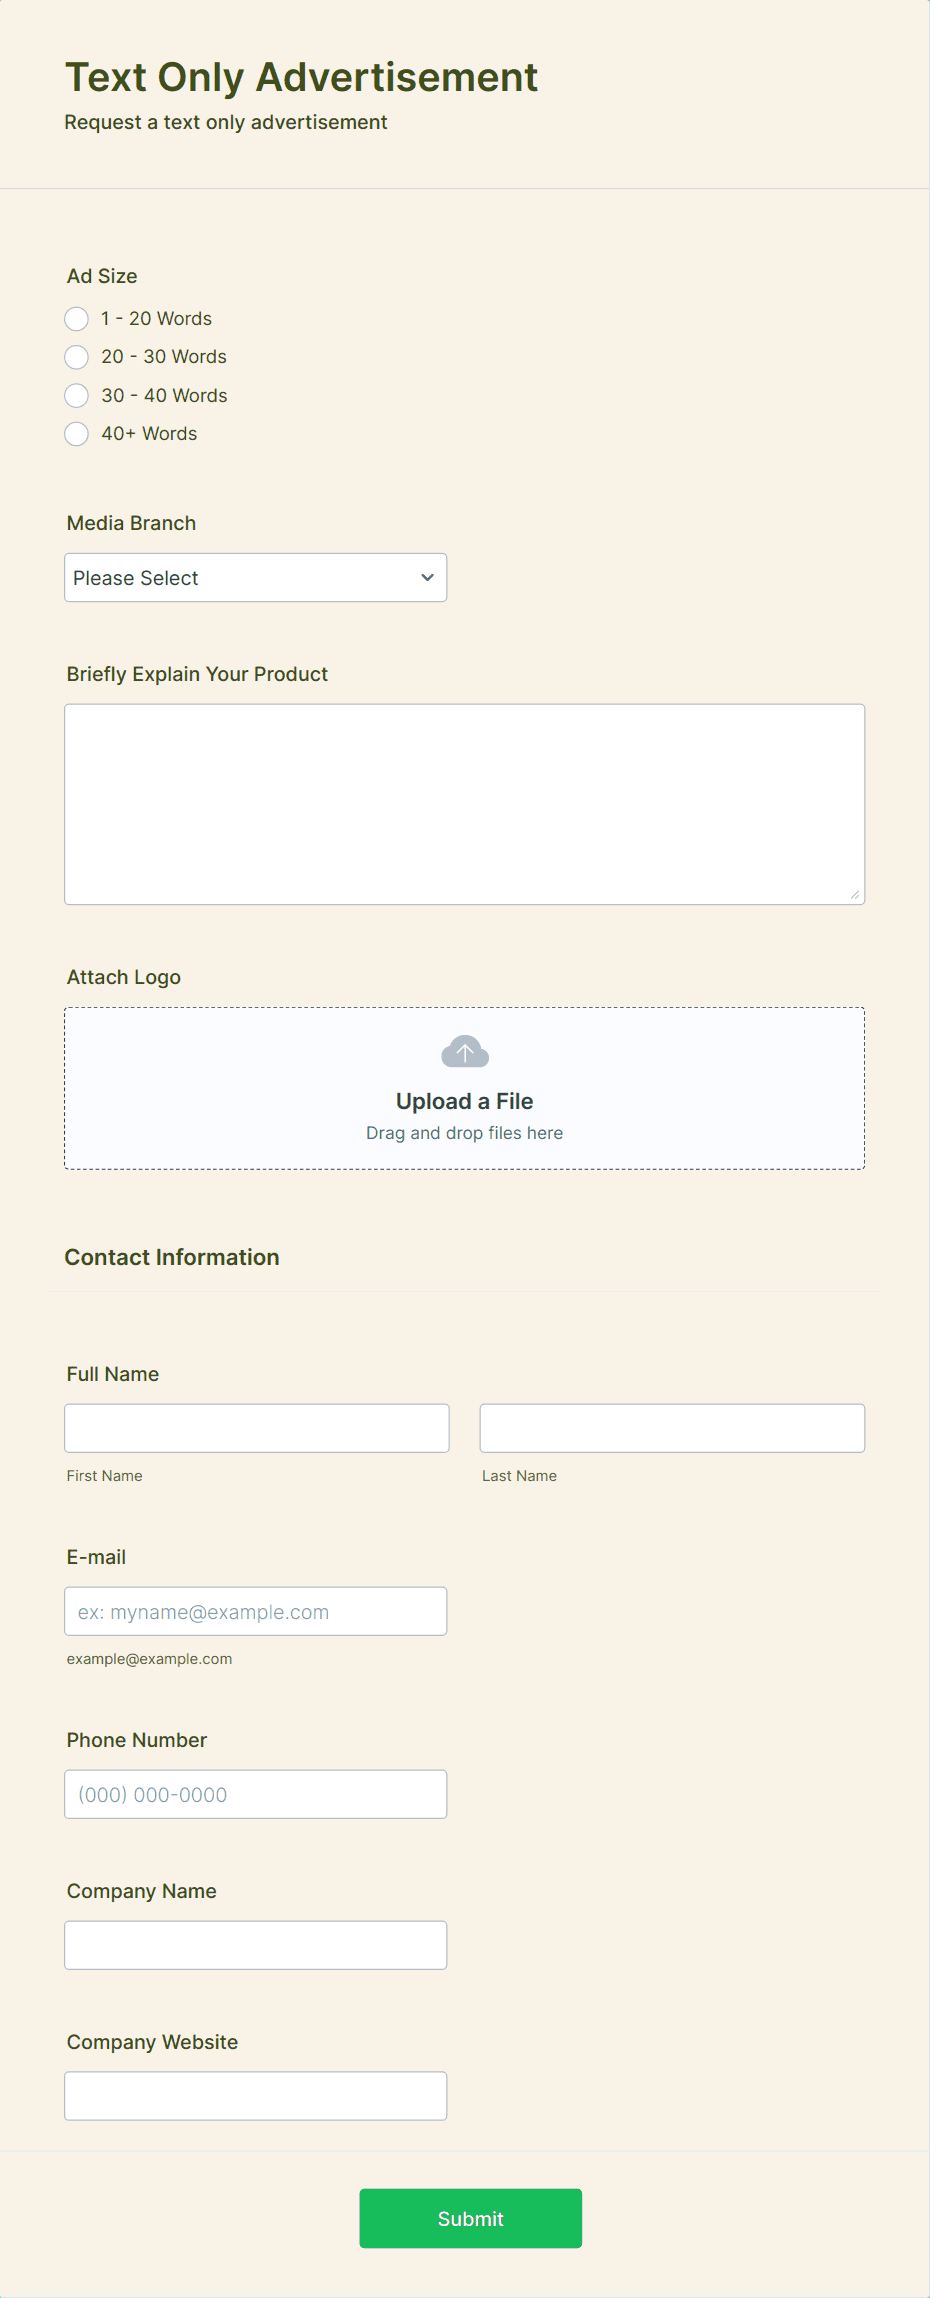Image resolution: width=930 pixels, height=2298 pixels.
Task: Select the '1 - 20 Words' ad size
Action: [76, 318]
